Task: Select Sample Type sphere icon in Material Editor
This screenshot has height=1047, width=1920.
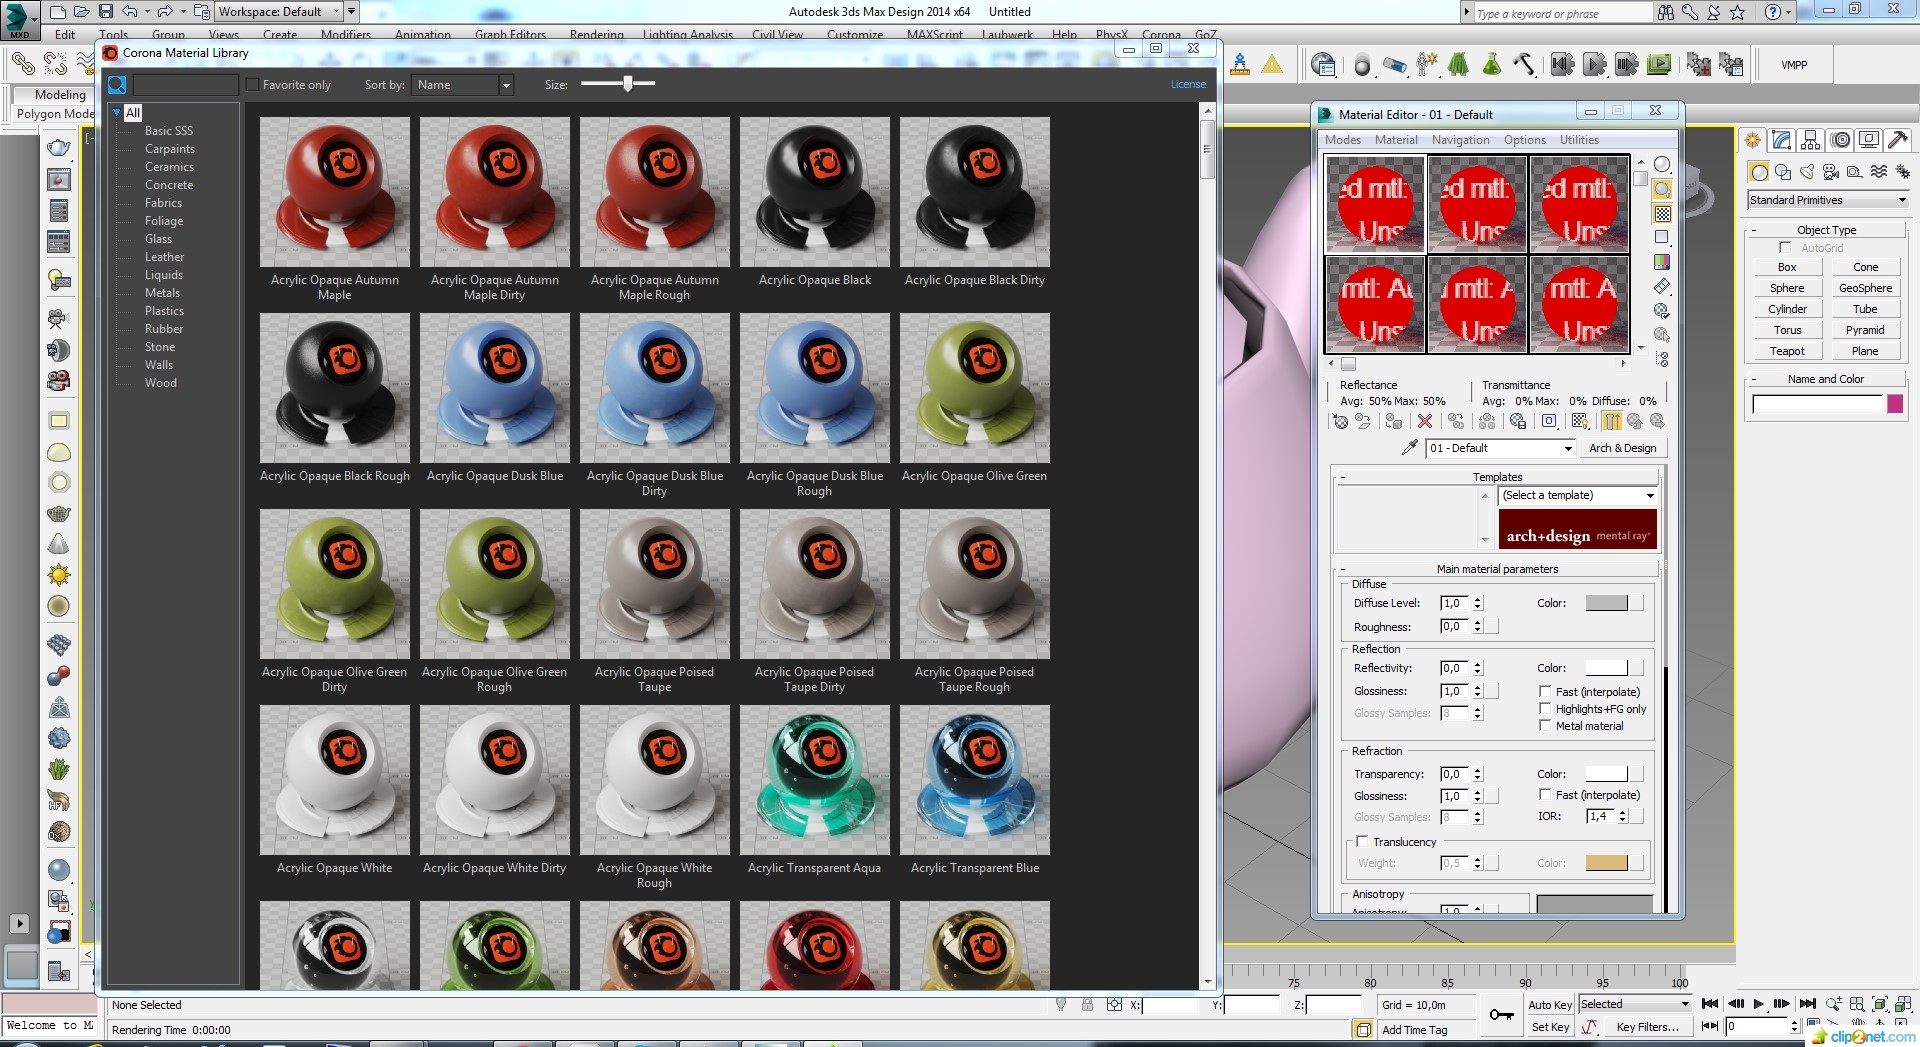Action: (1662, 164)
